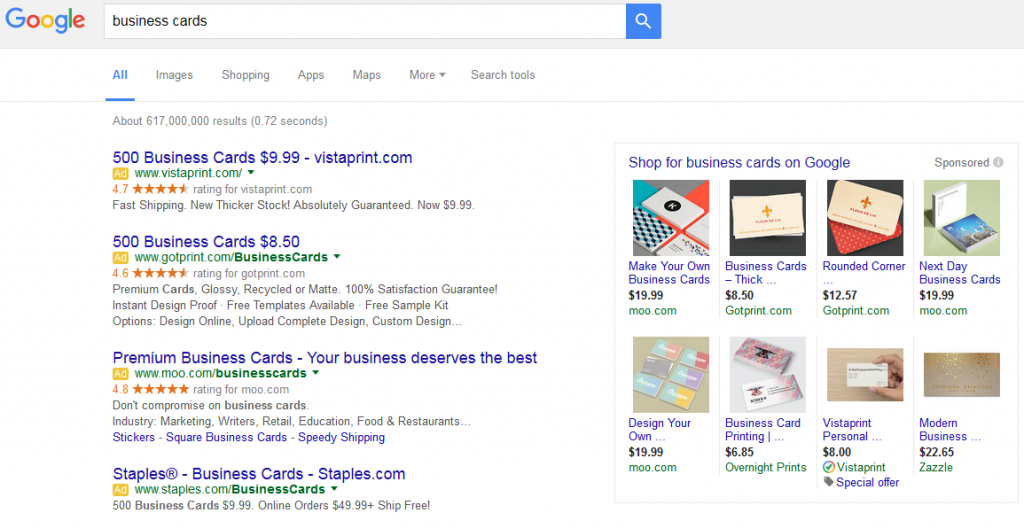Click 'Design Your Own' product title
The height and width of the screenshot is (529, 1024).
click(x=659, y=430)
